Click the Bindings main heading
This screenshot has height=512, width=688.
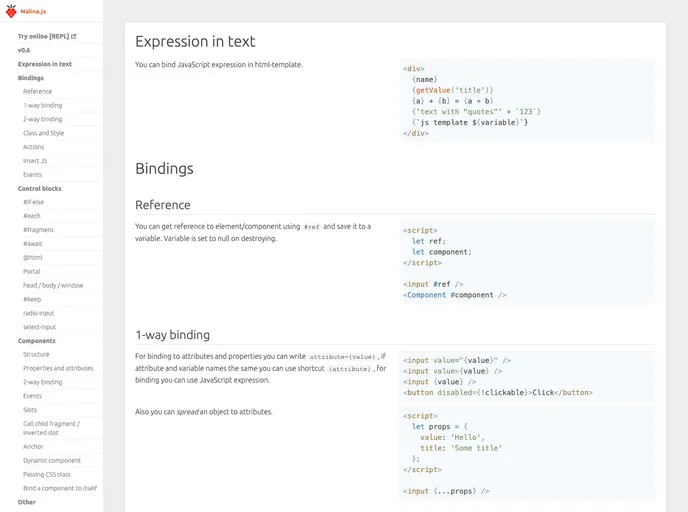165,169
